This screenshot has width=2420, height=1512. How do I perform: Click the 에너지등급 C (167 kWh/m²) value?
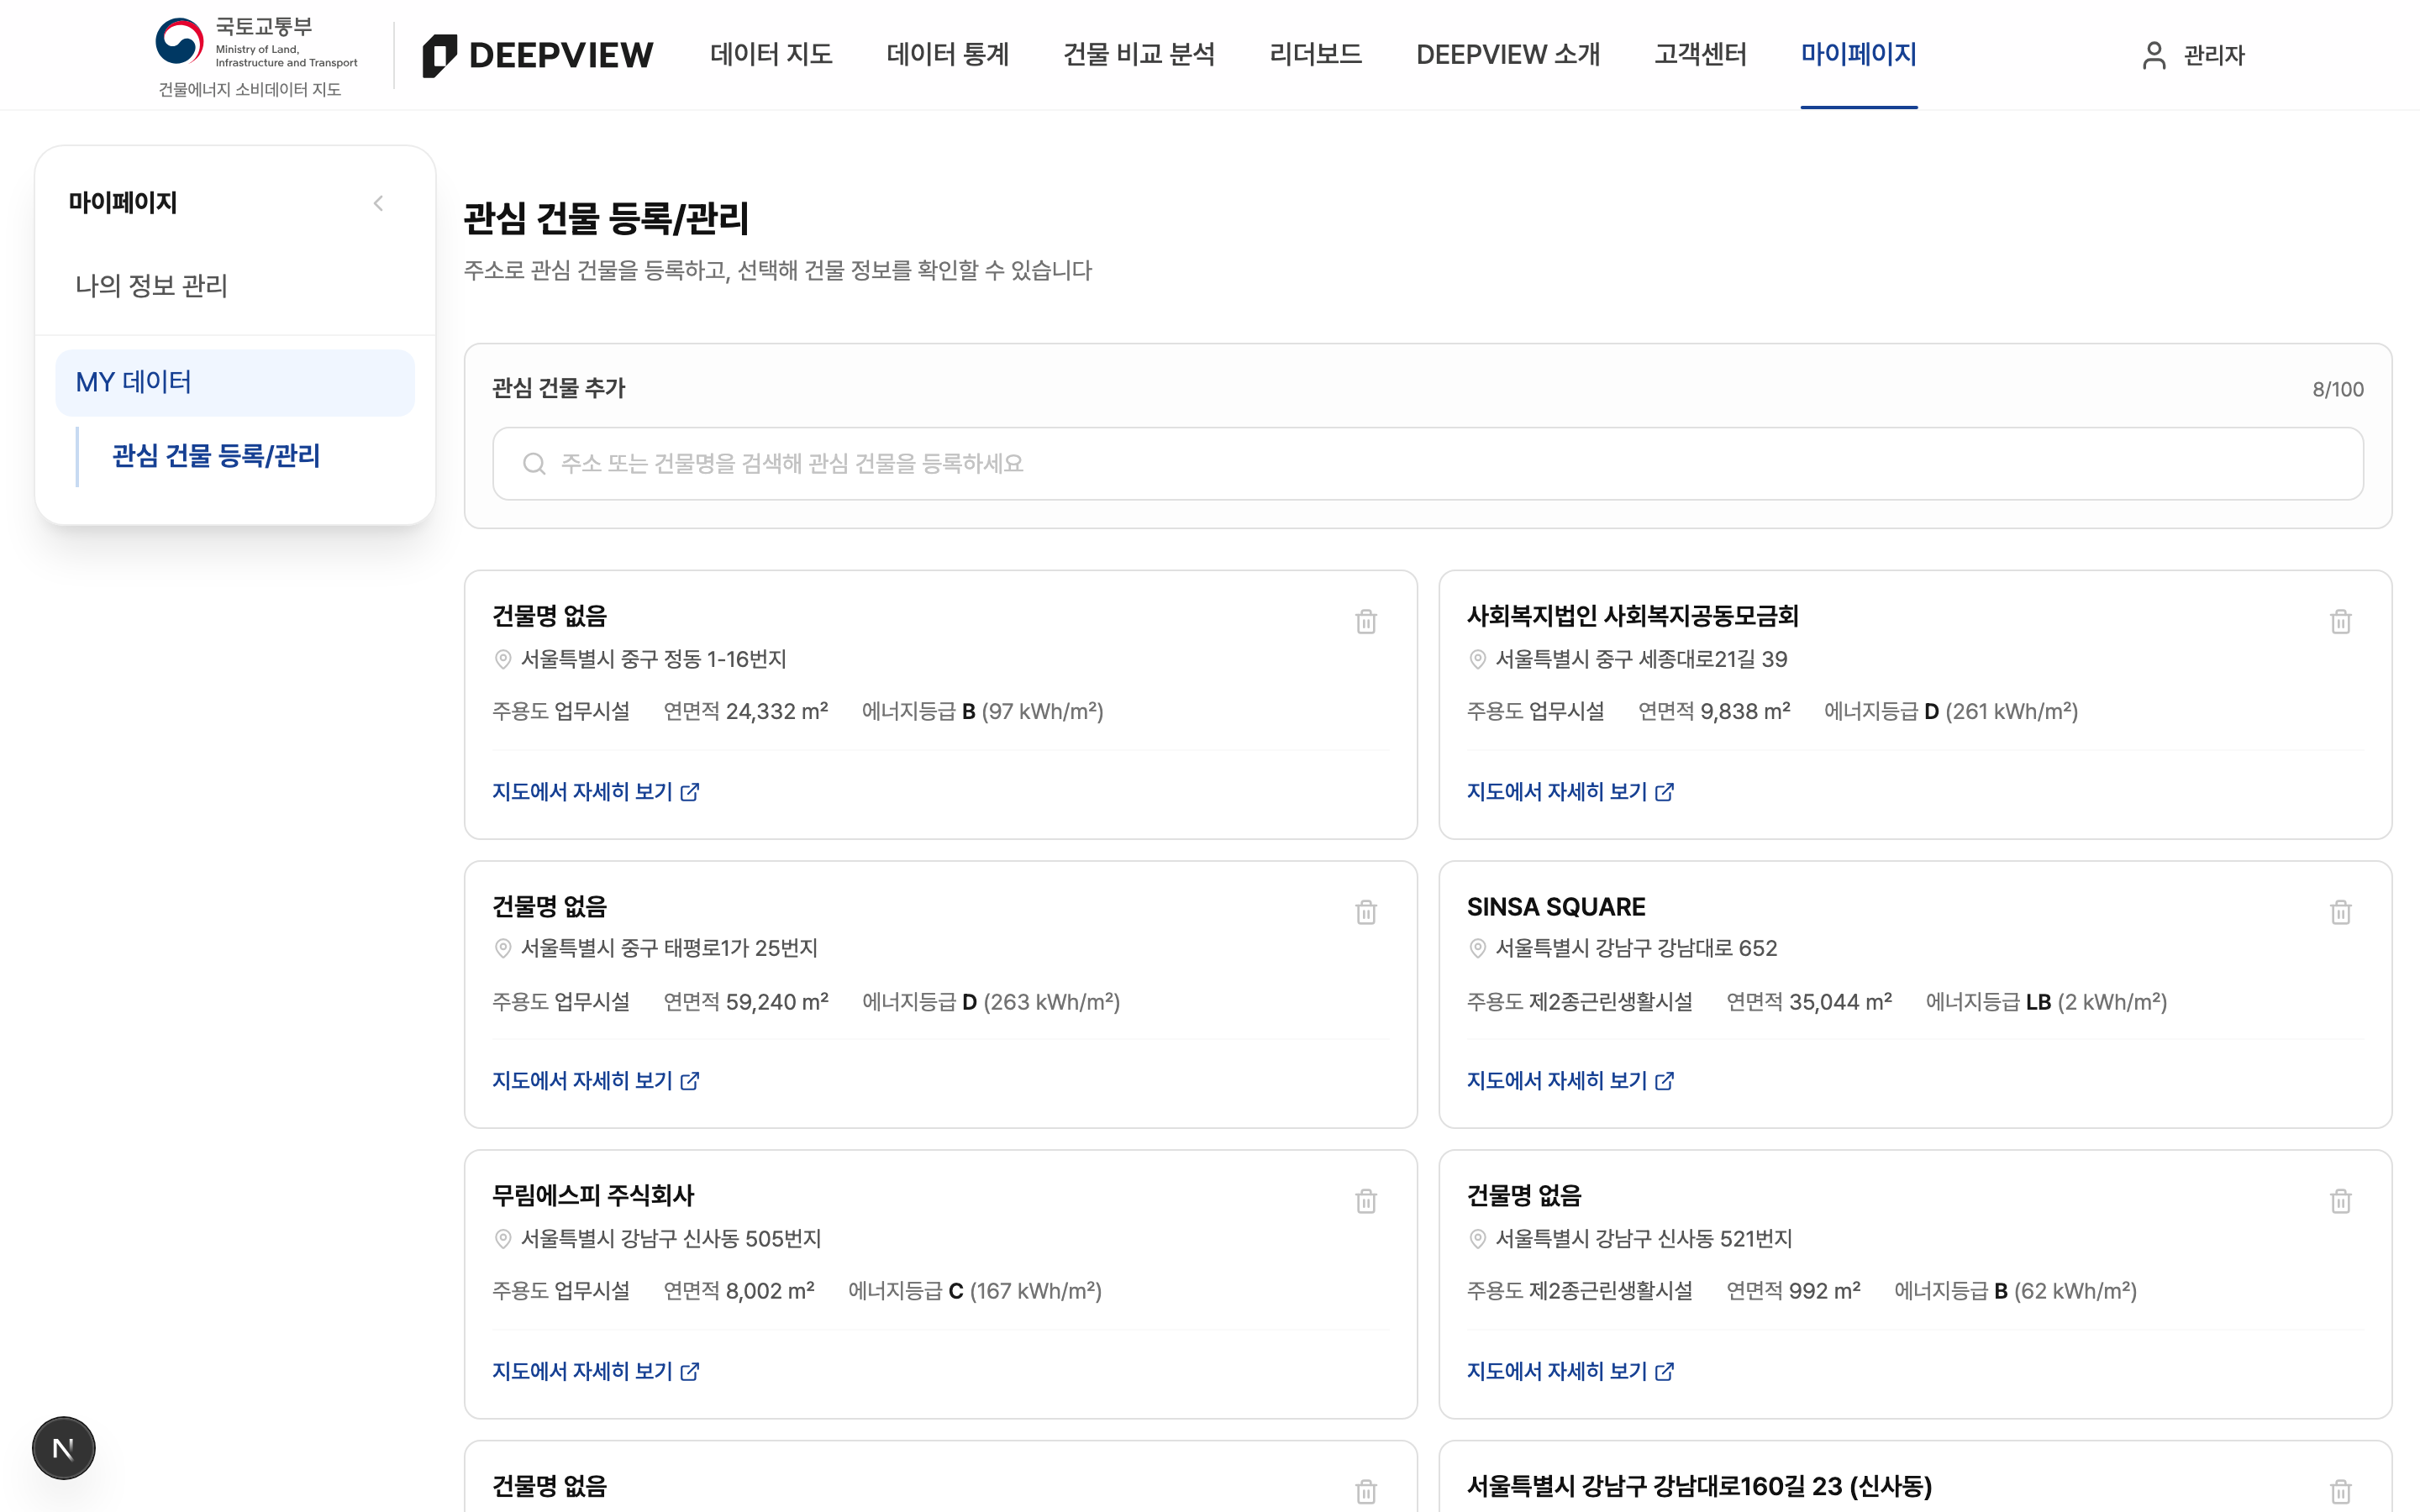click(x=975, y=1291)
